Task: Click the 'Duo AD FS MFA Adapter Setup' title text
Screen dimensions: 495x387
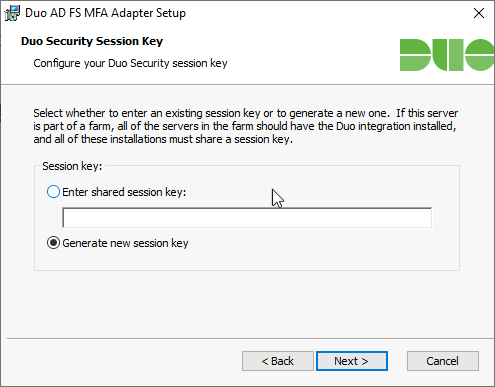Action: click(x=105, y=13)
